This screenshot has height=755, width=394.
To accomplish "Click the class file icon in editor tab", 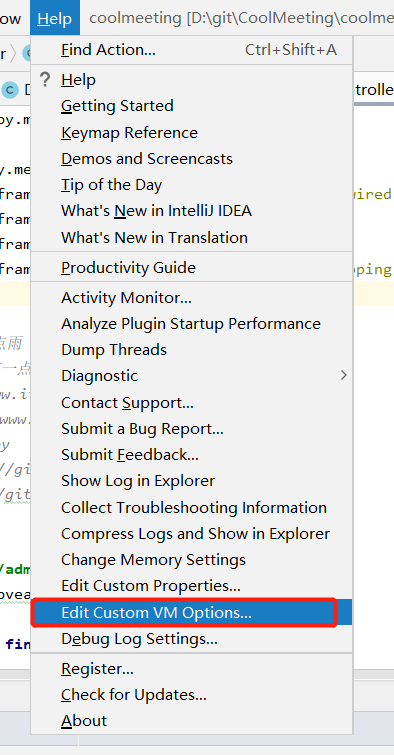I will click(10, 90).
